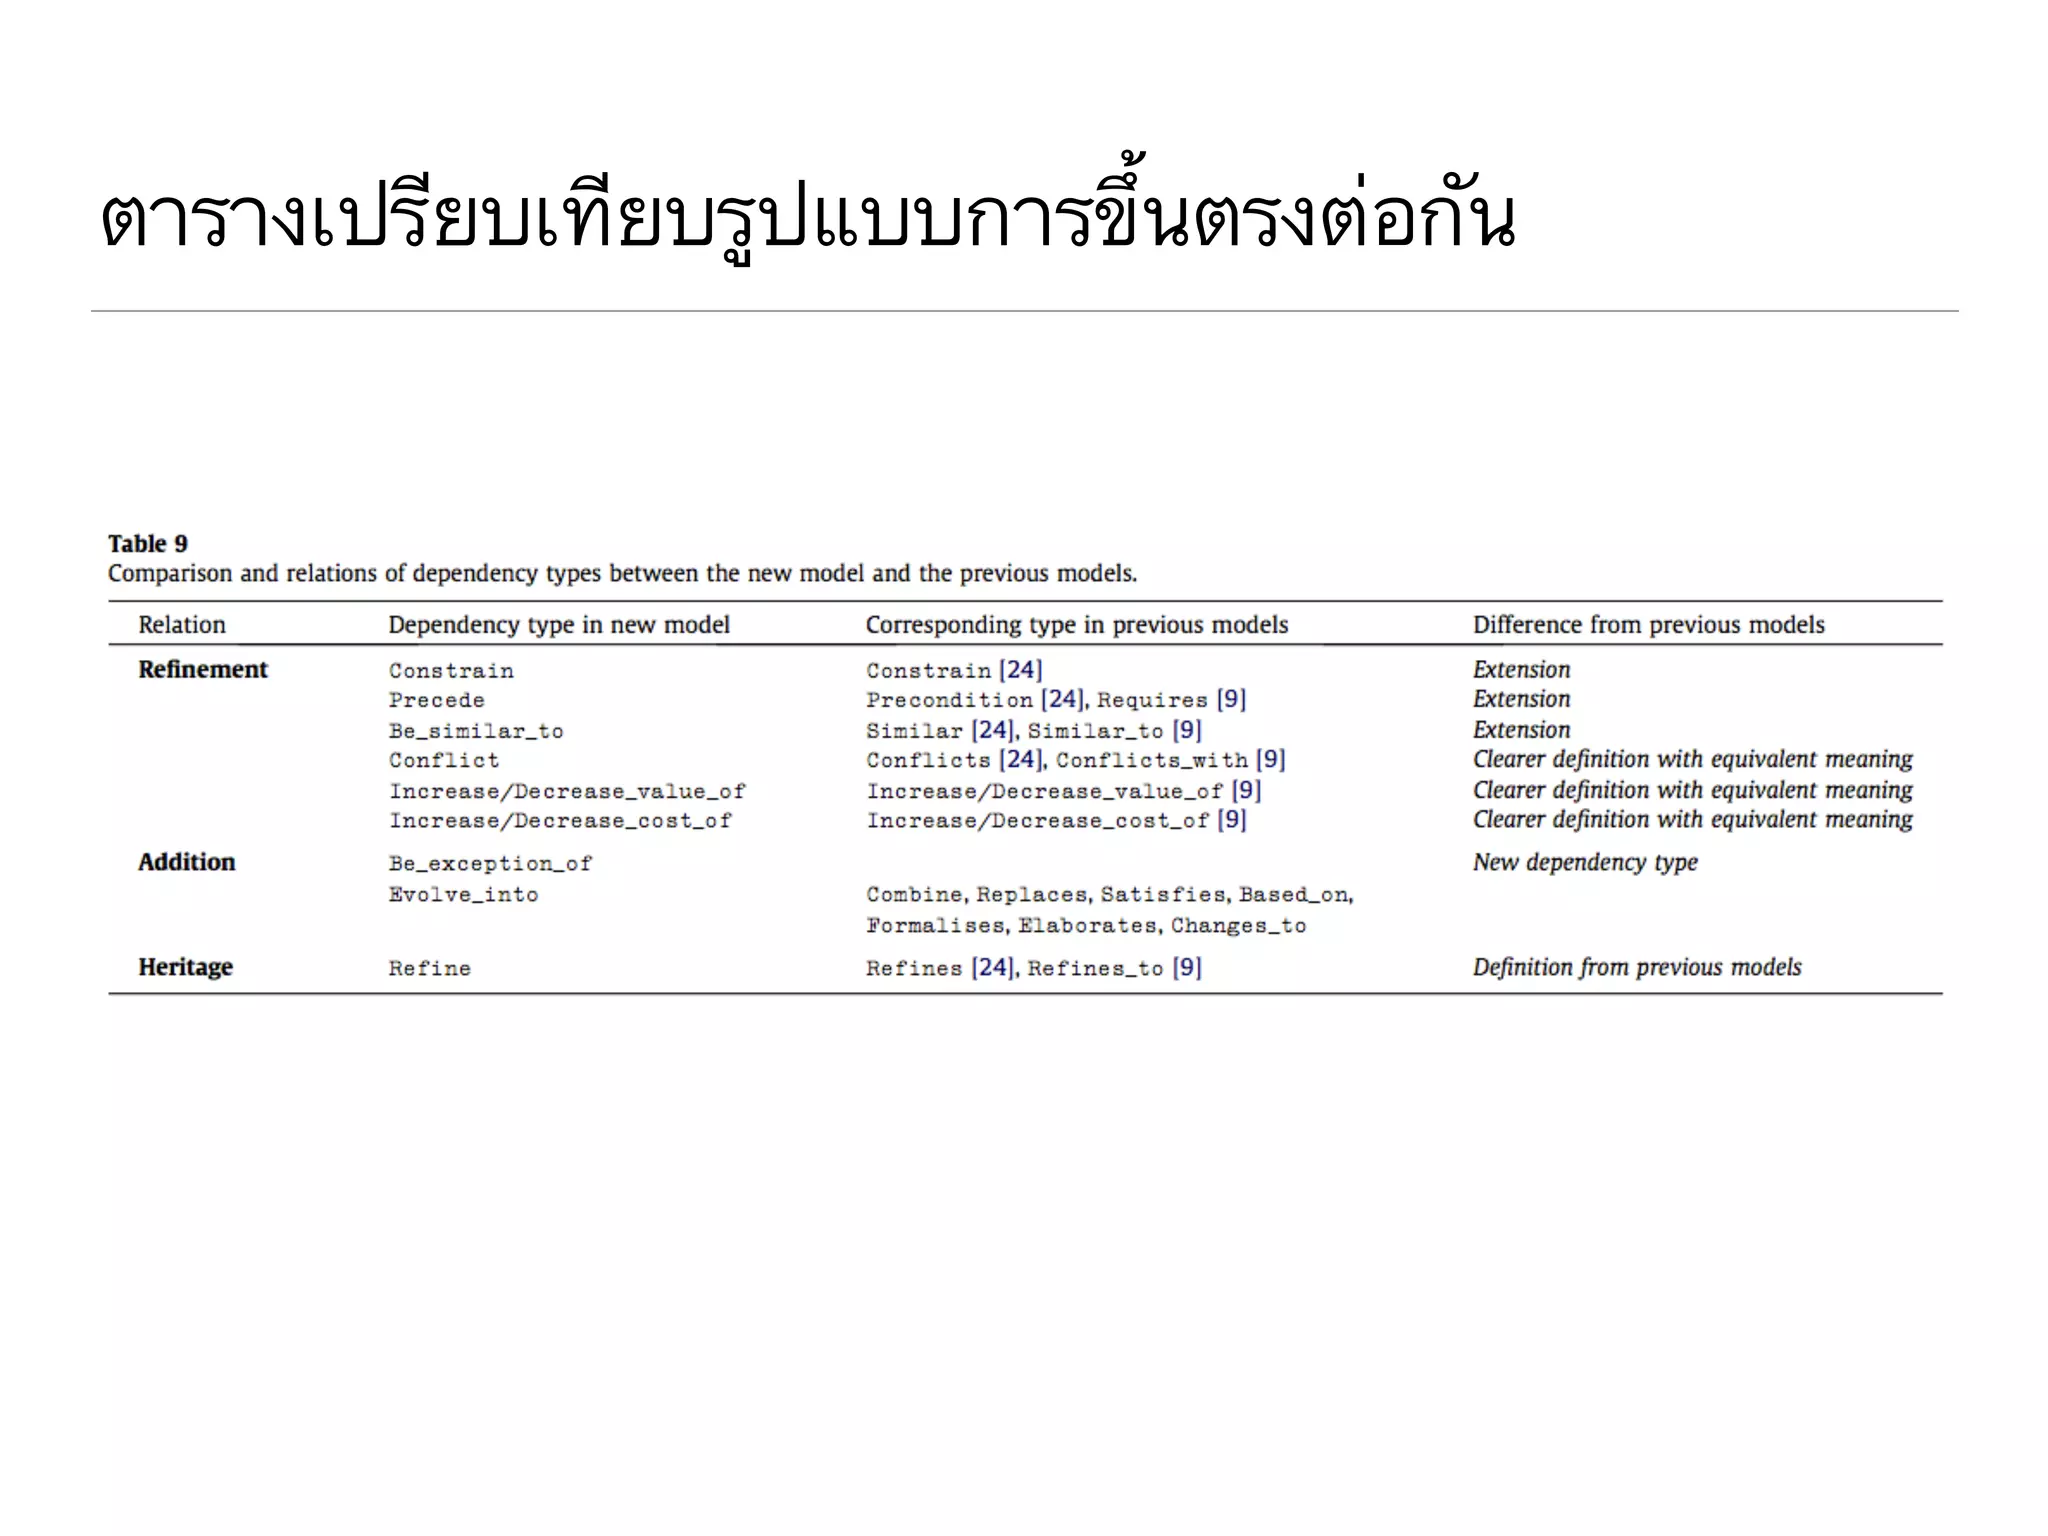Click 'Clearer definition' text in the cost_of row
Image resolution: width=2048 pixels, height=1536 pixels.
tap(1693, 819)
